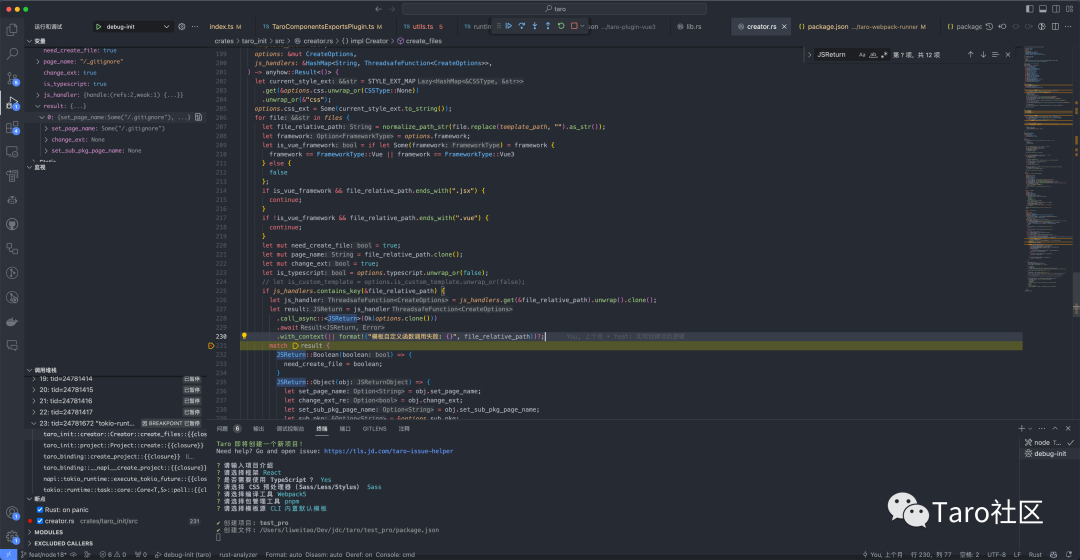The width and height of the screenshot is (1080, 560).
Task: Collapse the result variable
Action: tap(37, 106)
